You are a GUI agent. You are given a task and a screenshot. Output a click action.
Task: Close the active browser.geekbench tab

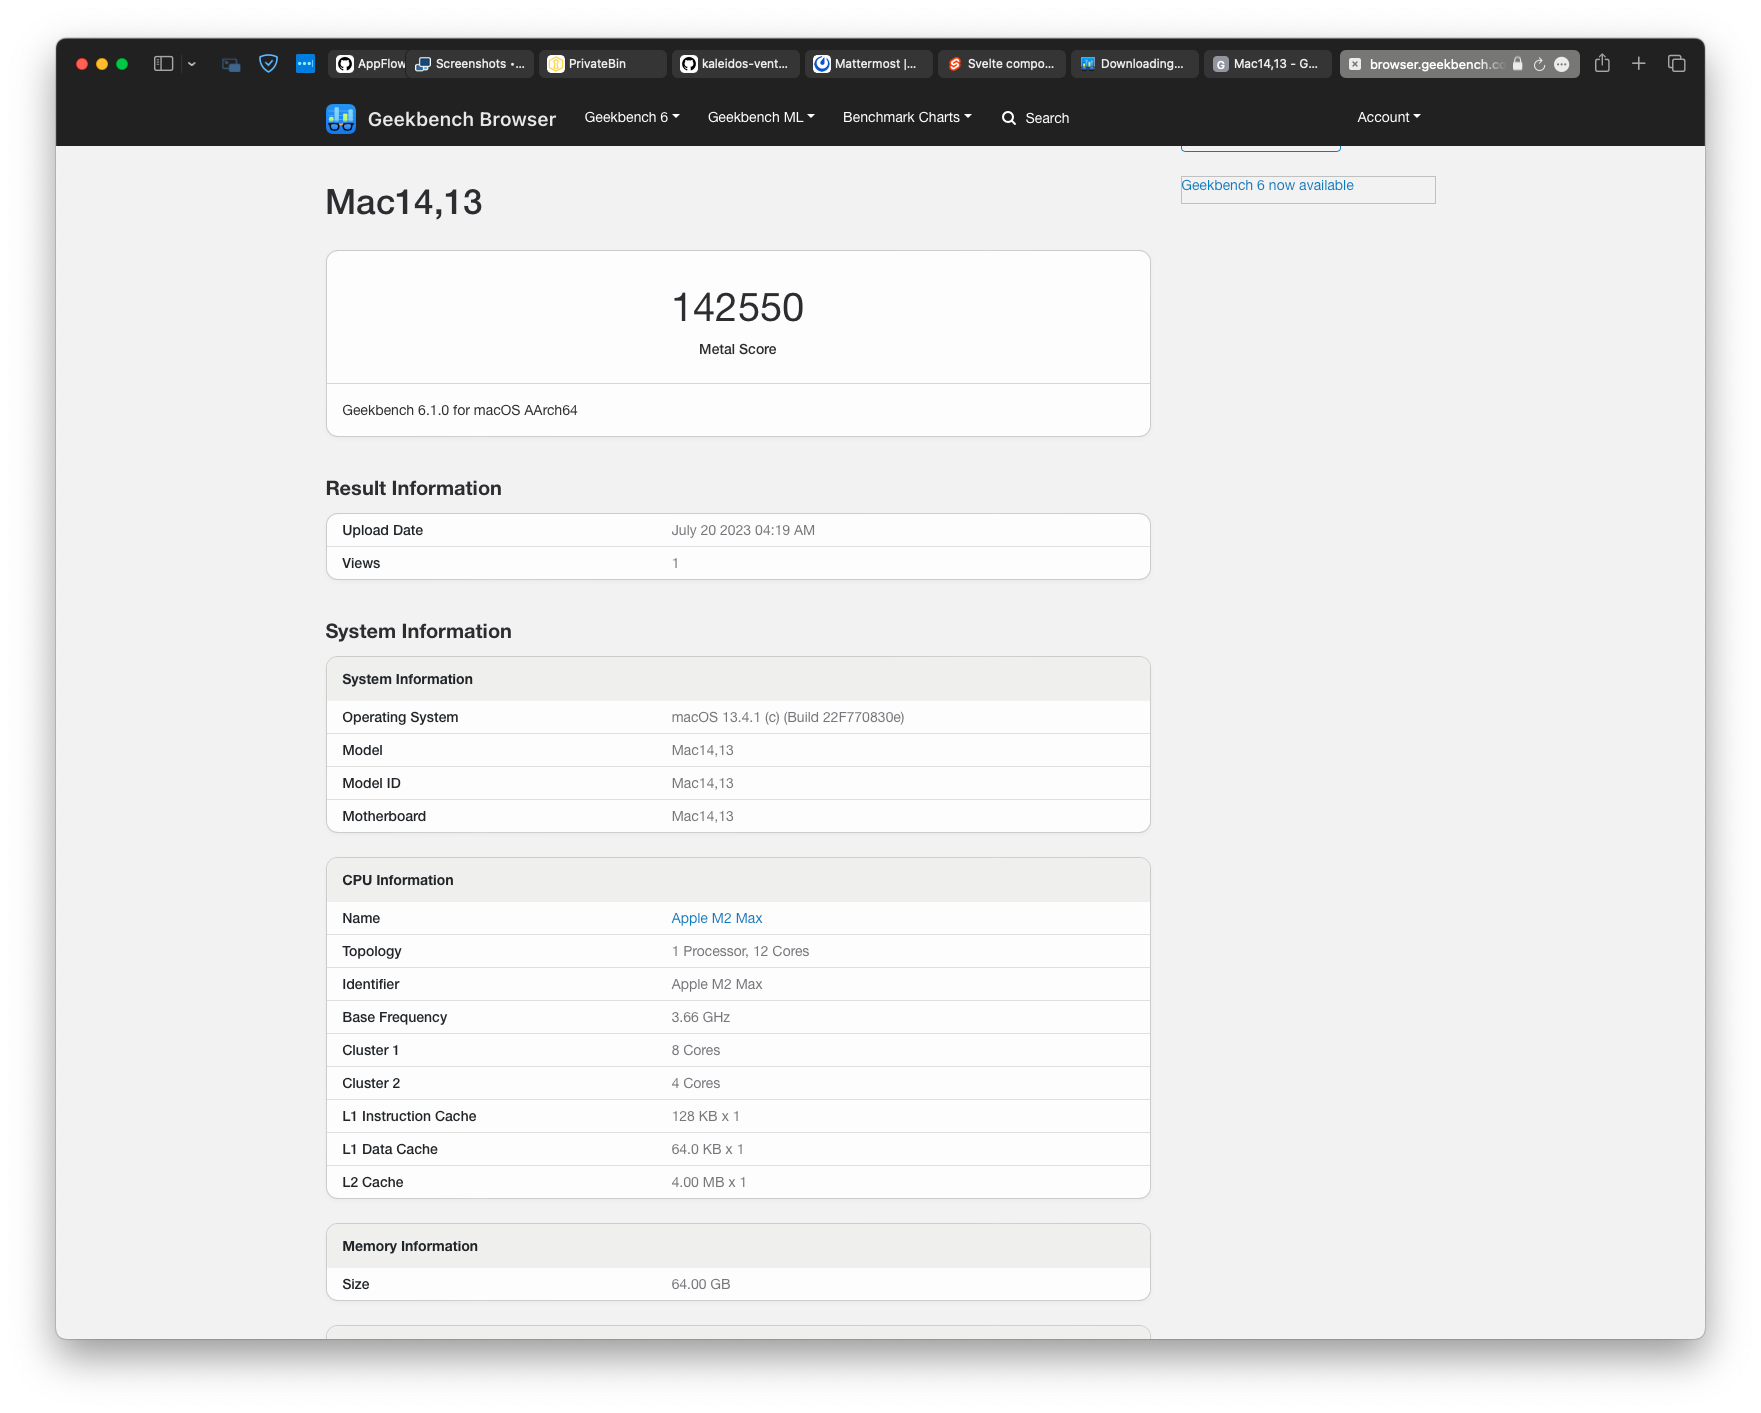point(1355,64)
